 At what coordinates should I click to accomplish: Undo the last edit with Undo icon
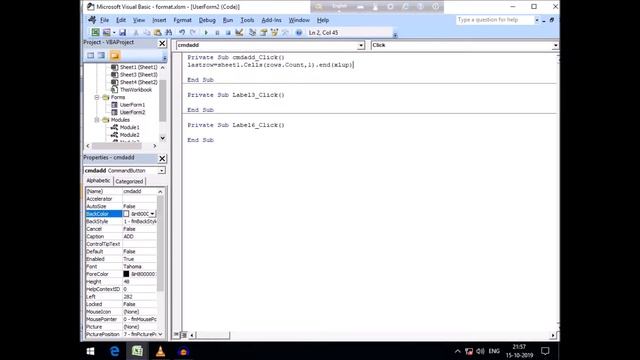(x=182, y=33)
